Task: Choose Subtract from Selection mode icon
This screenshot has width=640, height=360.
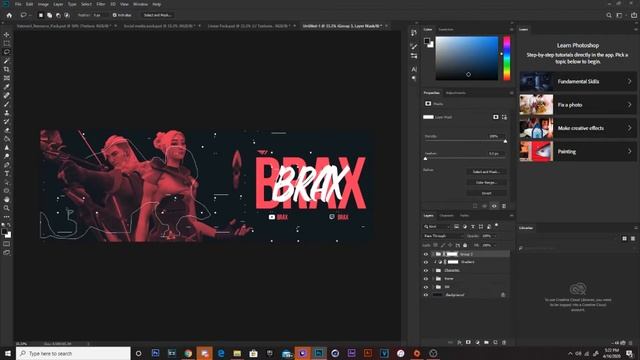Action: [x=58, y=15]
